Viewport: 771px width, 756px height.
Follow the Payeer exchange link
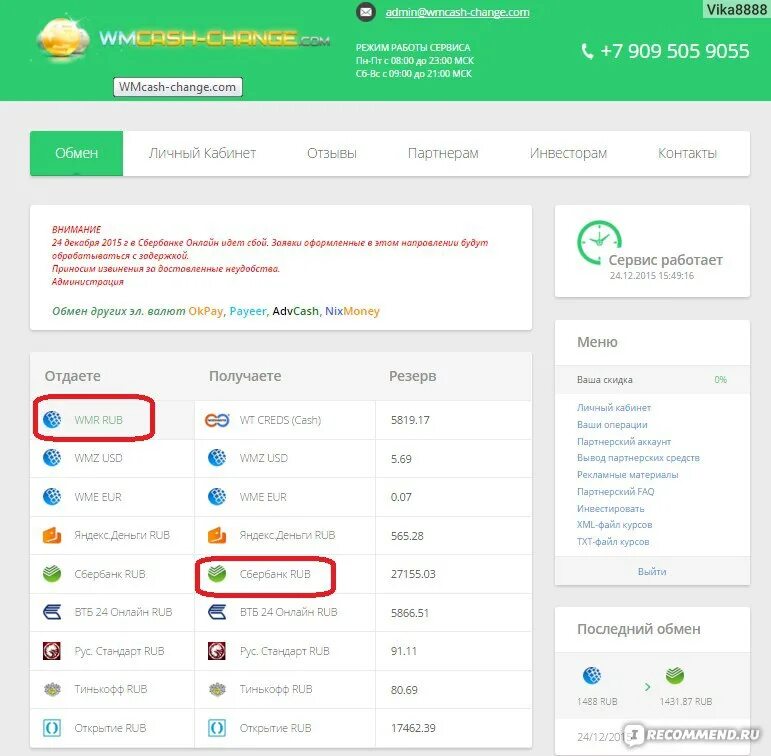pos(248,311)
